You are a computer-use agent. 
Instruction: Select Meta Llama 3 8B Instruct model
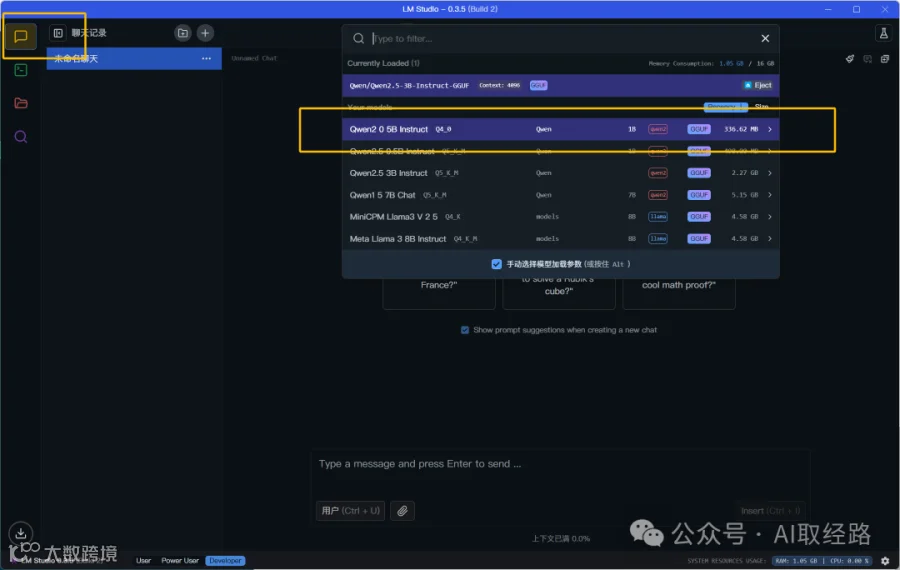(x=561, y=238)
